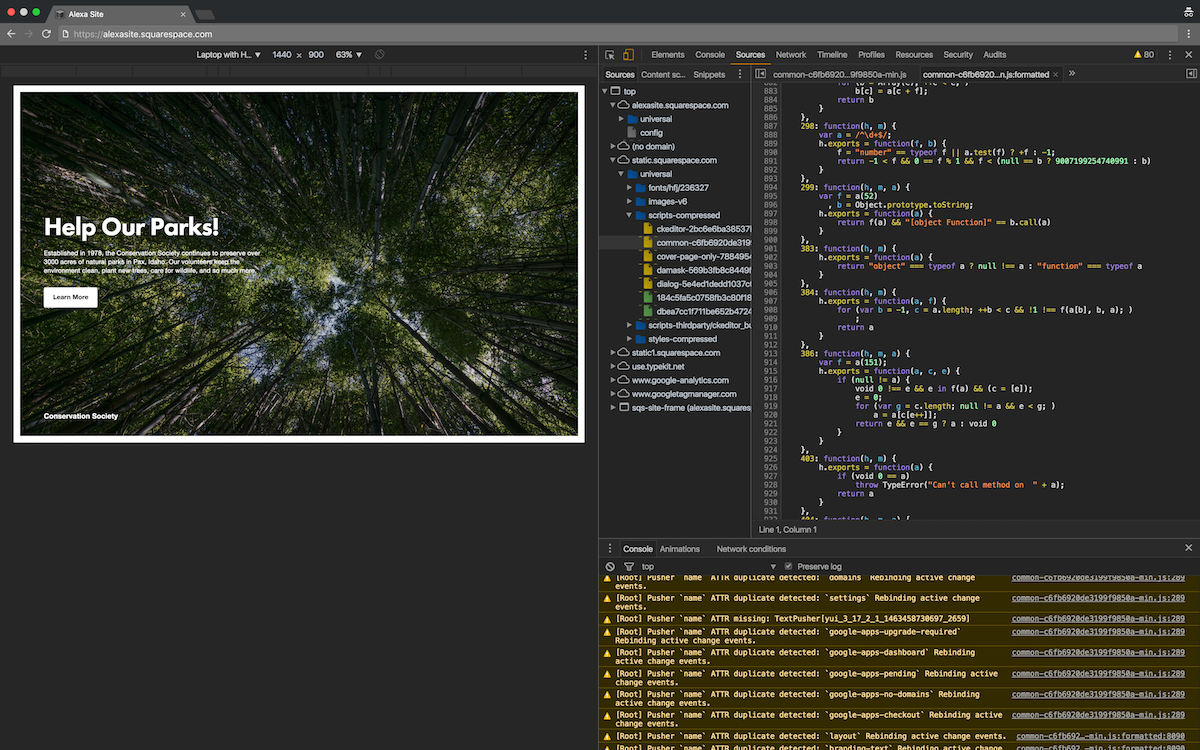1200x750 pixels.
Task: Open the console filter icon
Action: click(x=628, y=566)
